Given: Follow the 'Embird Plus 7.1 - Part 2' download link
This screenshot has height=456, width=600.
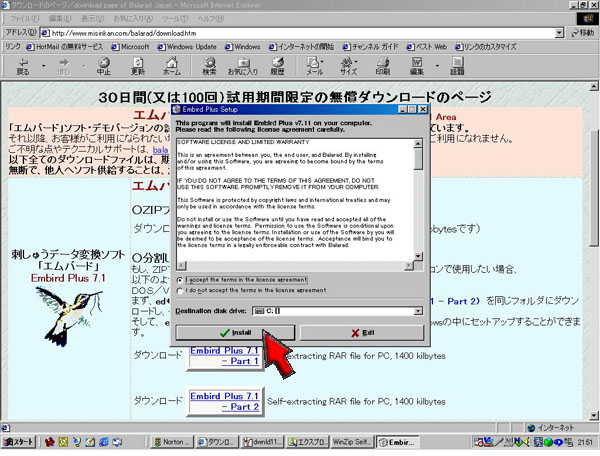Looking at the screenshot, I should point(225,401).
